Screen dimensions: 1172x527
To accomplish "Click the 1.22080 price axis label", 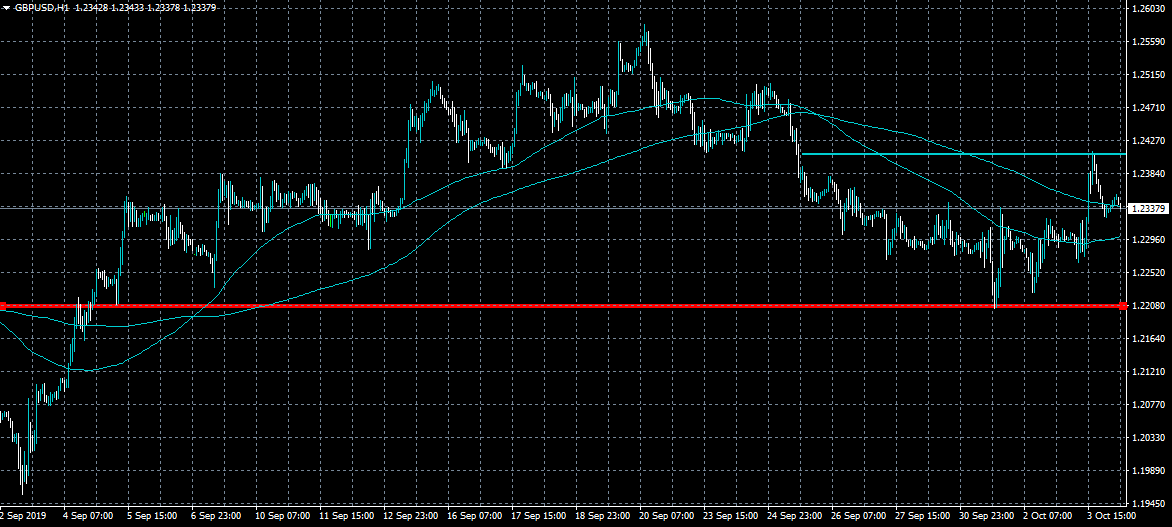I will click(1148, 306).
